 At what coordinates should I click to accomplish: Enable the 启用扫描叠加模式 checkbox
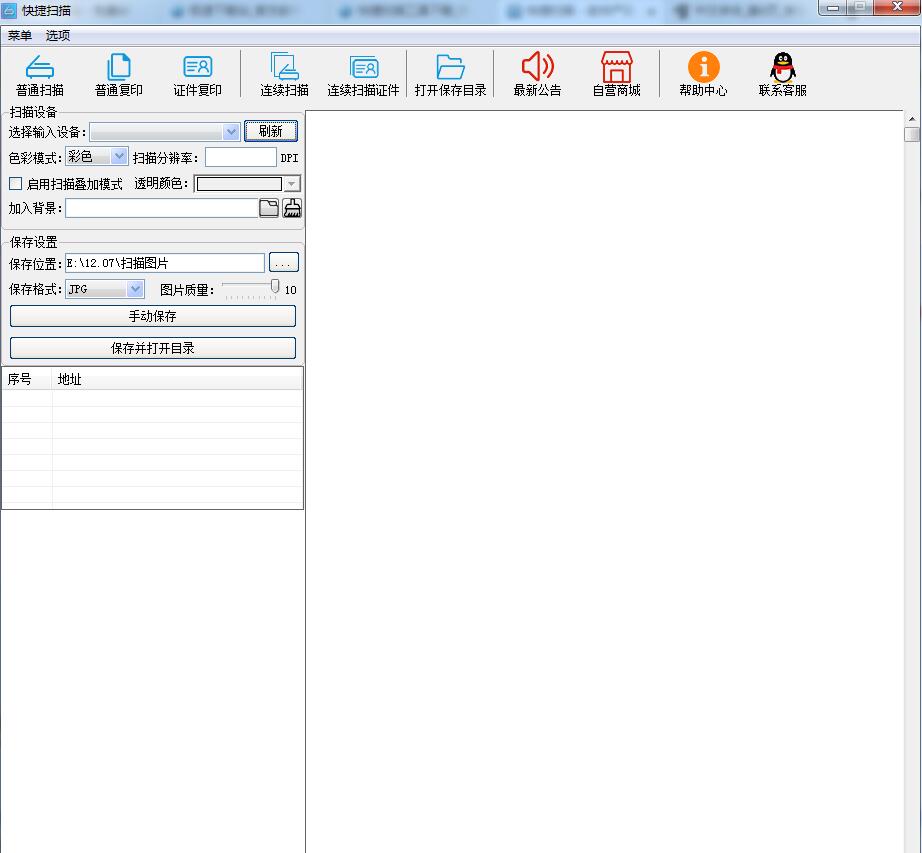[x=16, y=184]
